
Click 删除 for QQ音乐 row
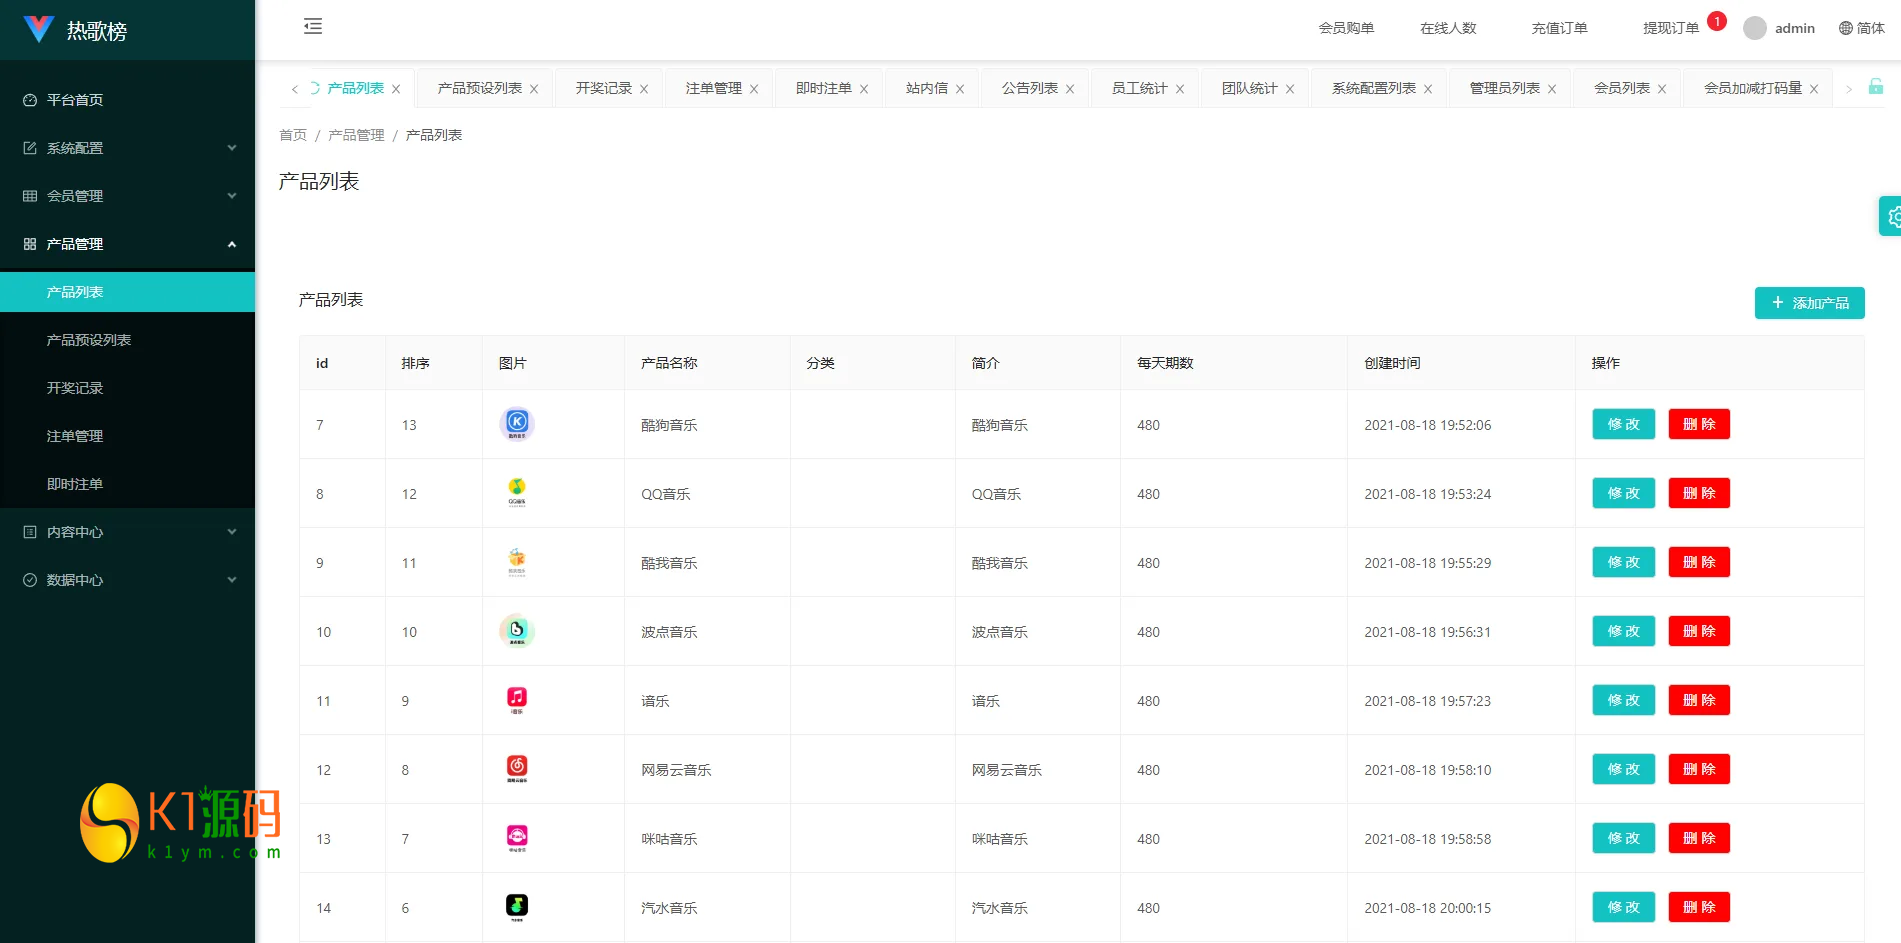(x=1699, y=493)
